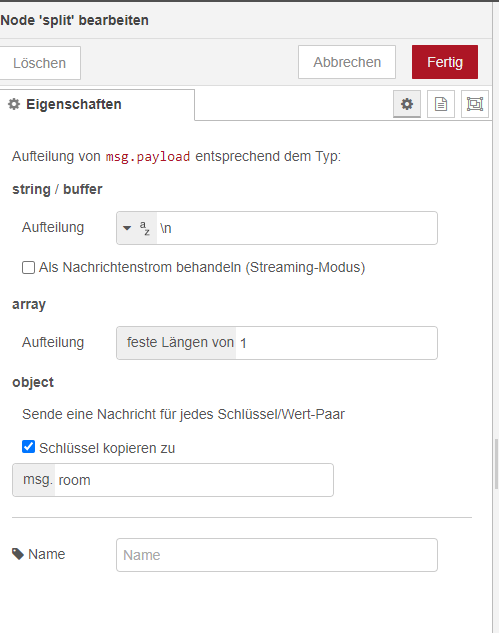This screenshot has height=633, width=499.
Task: Open node appearance settings icon
Action: (x=475, y=104)
